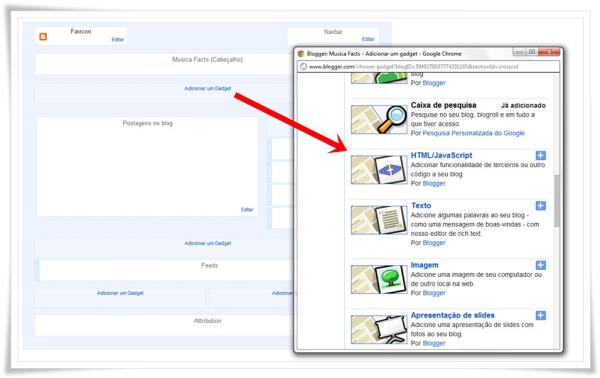600x378 pixels.
Task: Click Adicionar um Gadget above Feeds
Action: pos(208,243)
